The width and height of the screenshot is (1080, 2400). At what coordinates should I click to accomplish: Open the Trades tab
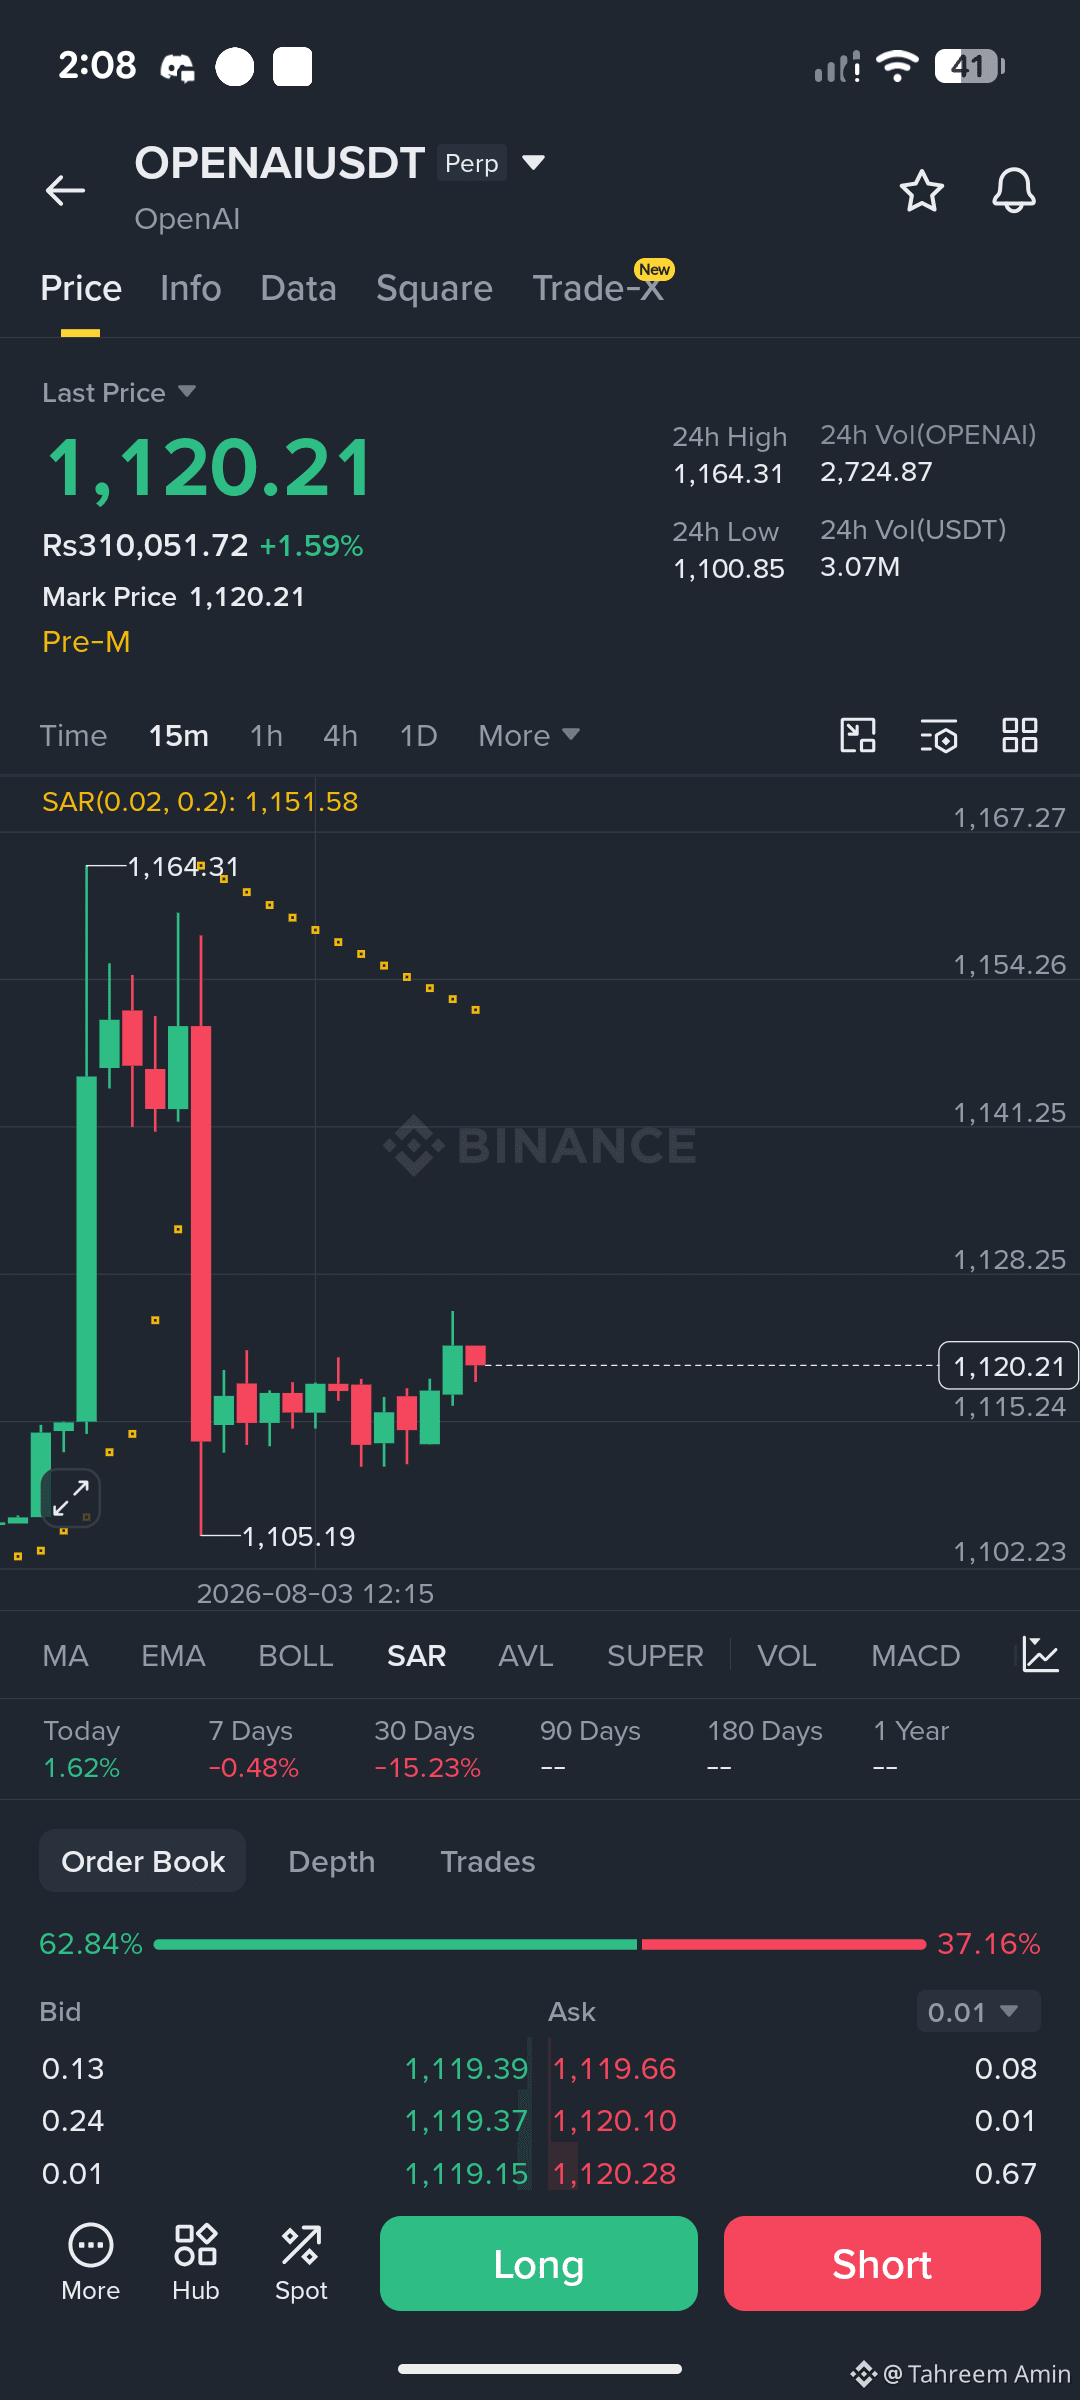click(x=488, y=1861)
